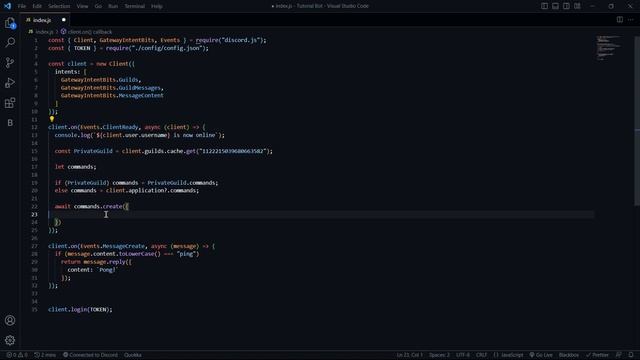Open the Edit menu
This screenshot has width=640, height=360.
click(37, 6)
